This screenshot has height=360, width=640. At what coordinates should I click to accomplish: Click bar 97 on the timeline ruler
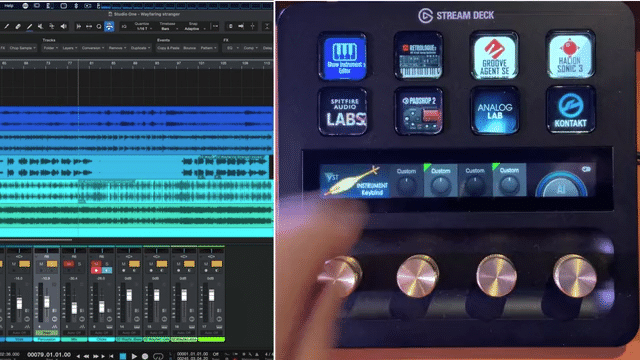pos(178,63)
